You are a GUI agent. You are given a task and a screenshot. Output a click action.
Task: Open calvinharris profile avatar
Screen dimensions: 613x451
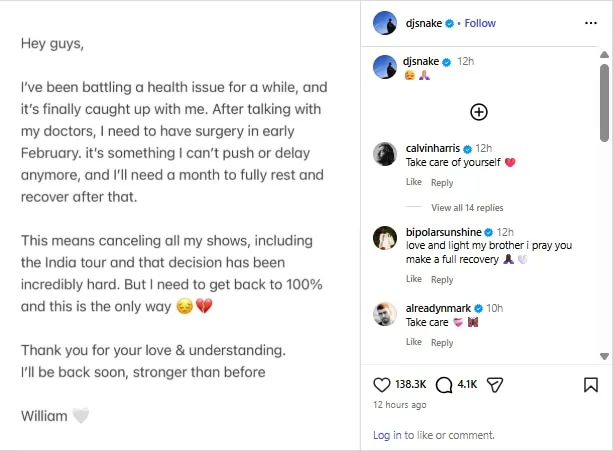click(x=386, y=153)
